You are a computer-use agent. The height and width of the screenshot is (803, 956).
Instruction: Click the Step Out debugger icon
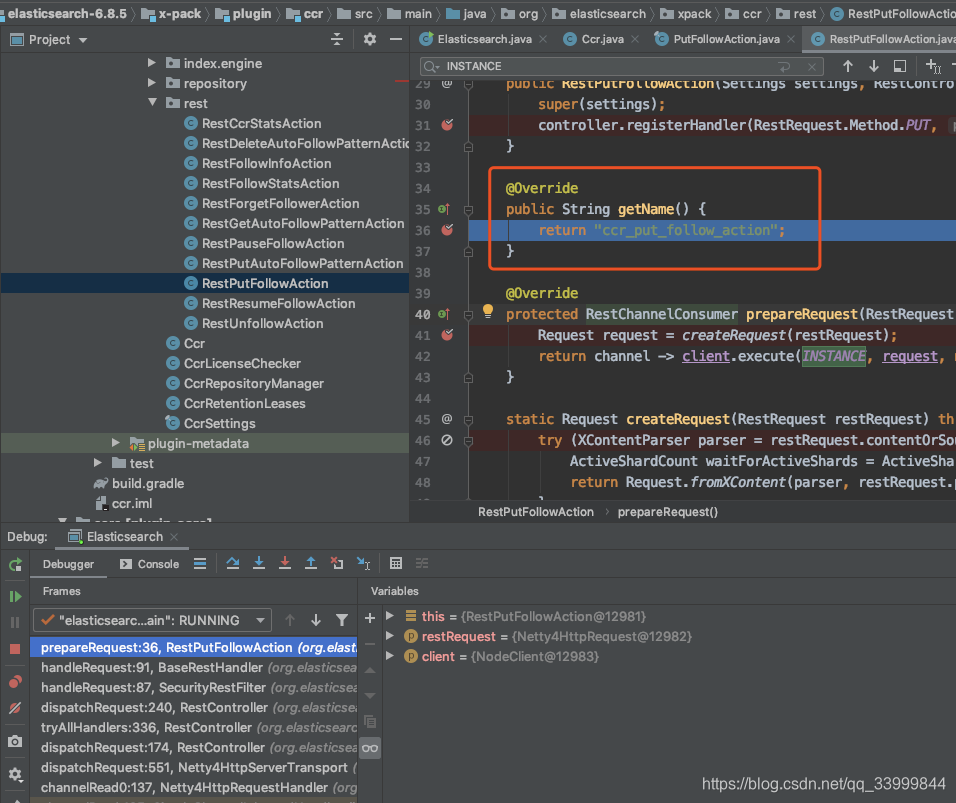pyautogui.click(x=311, y=564)
